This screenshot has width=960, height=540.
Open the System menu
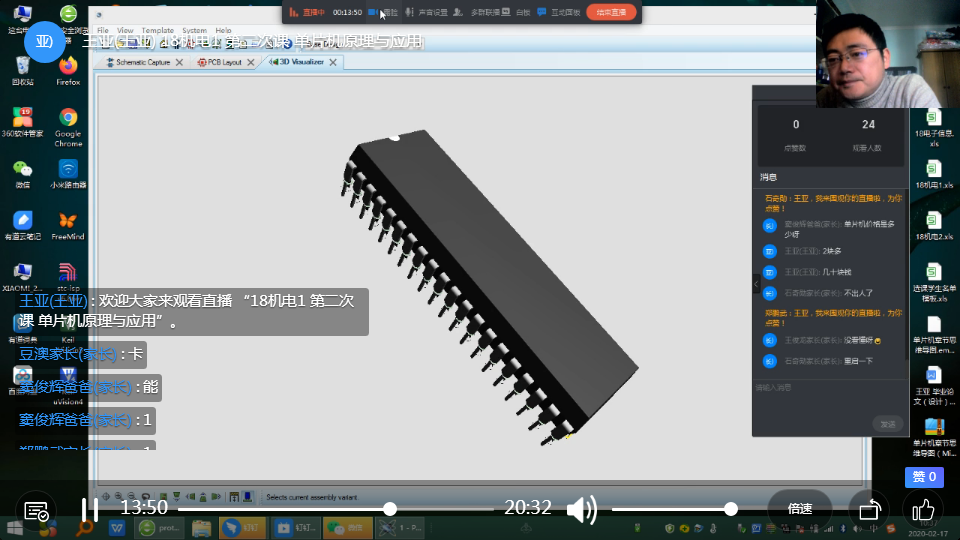pos(195,30)
